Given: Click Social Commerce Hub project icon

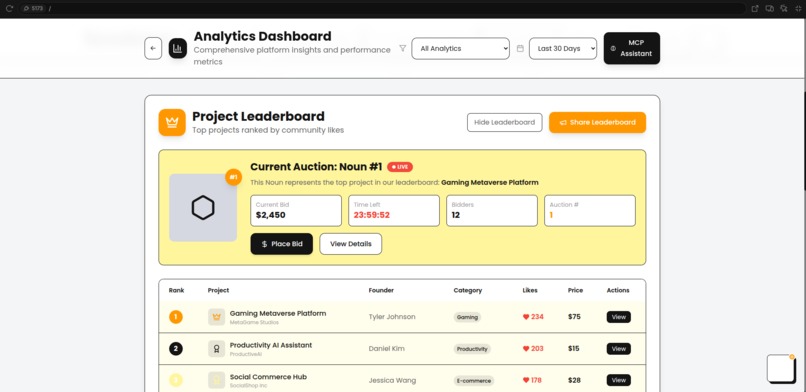Looking at the screenshot, I should click(216, 381).
